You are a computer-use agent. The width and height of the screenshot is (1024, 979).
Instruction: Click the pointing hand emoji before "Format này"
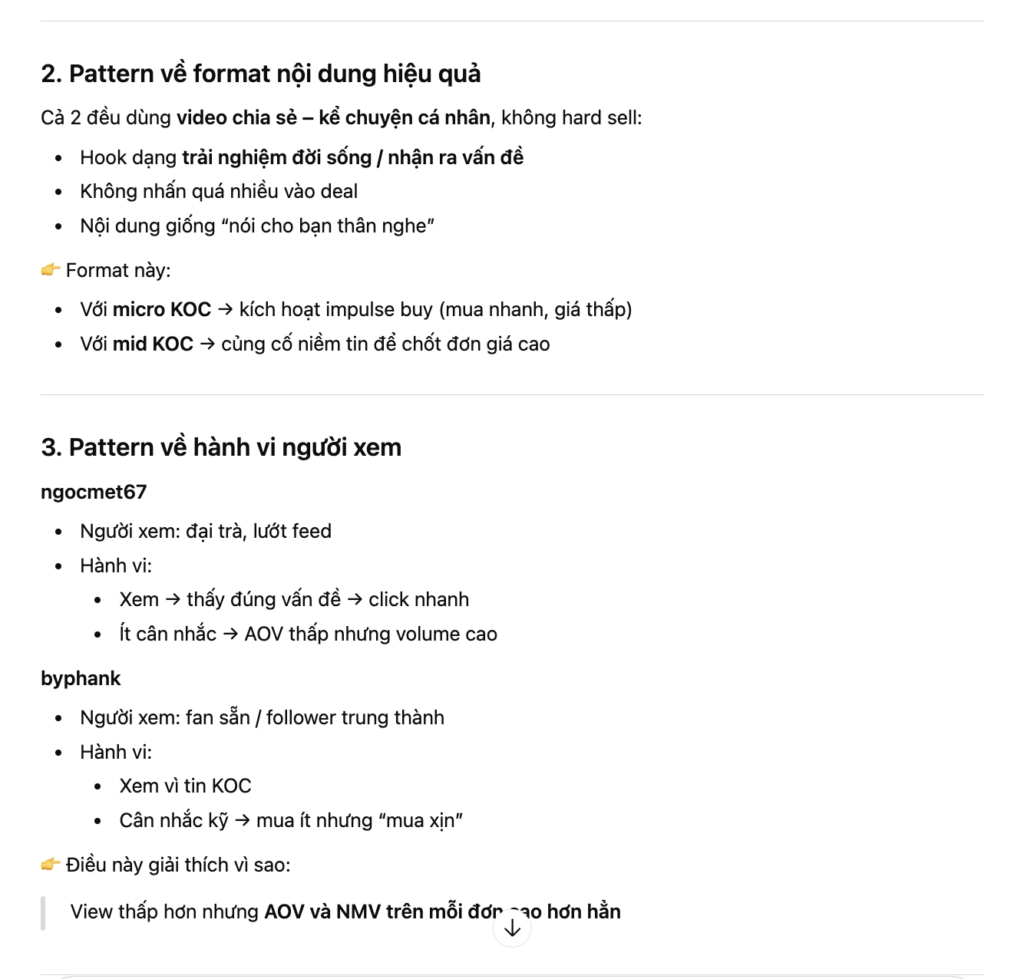[x=51, y=270]
